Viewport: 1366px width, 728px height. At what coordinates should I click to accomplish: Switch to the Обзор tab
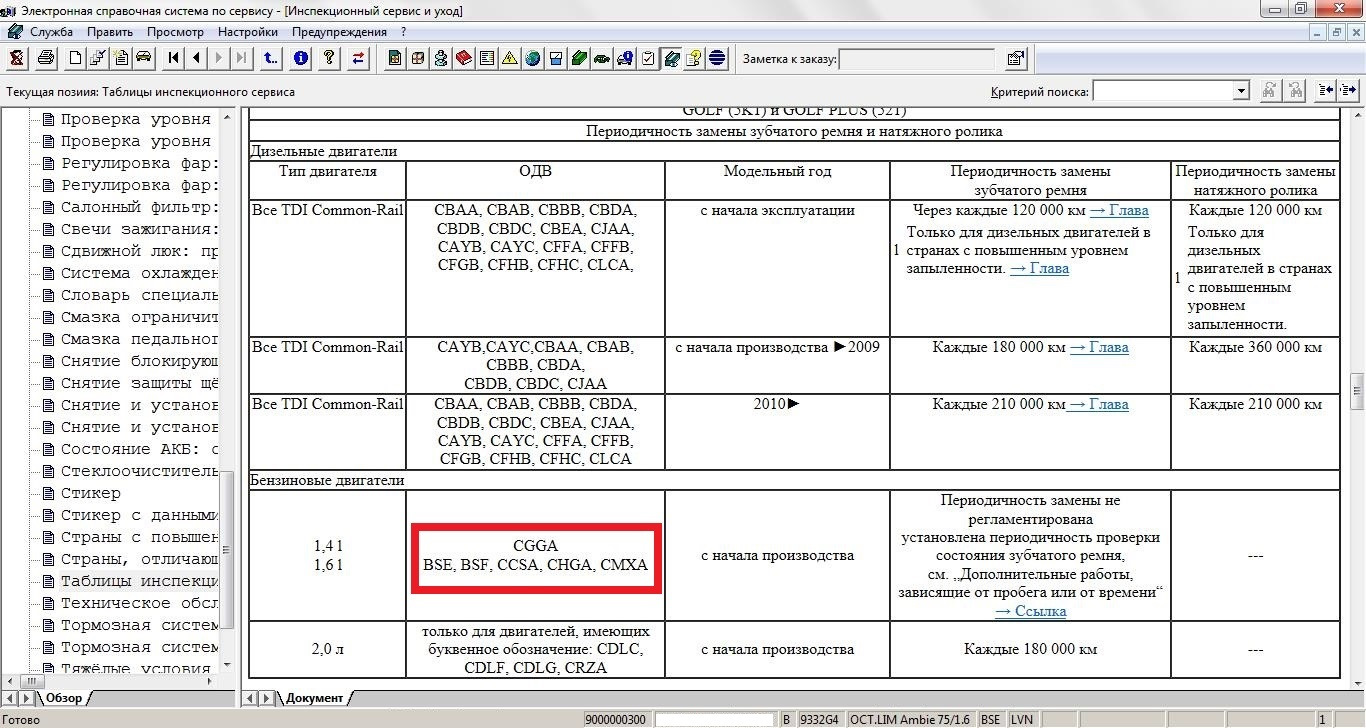coord(65,697)
